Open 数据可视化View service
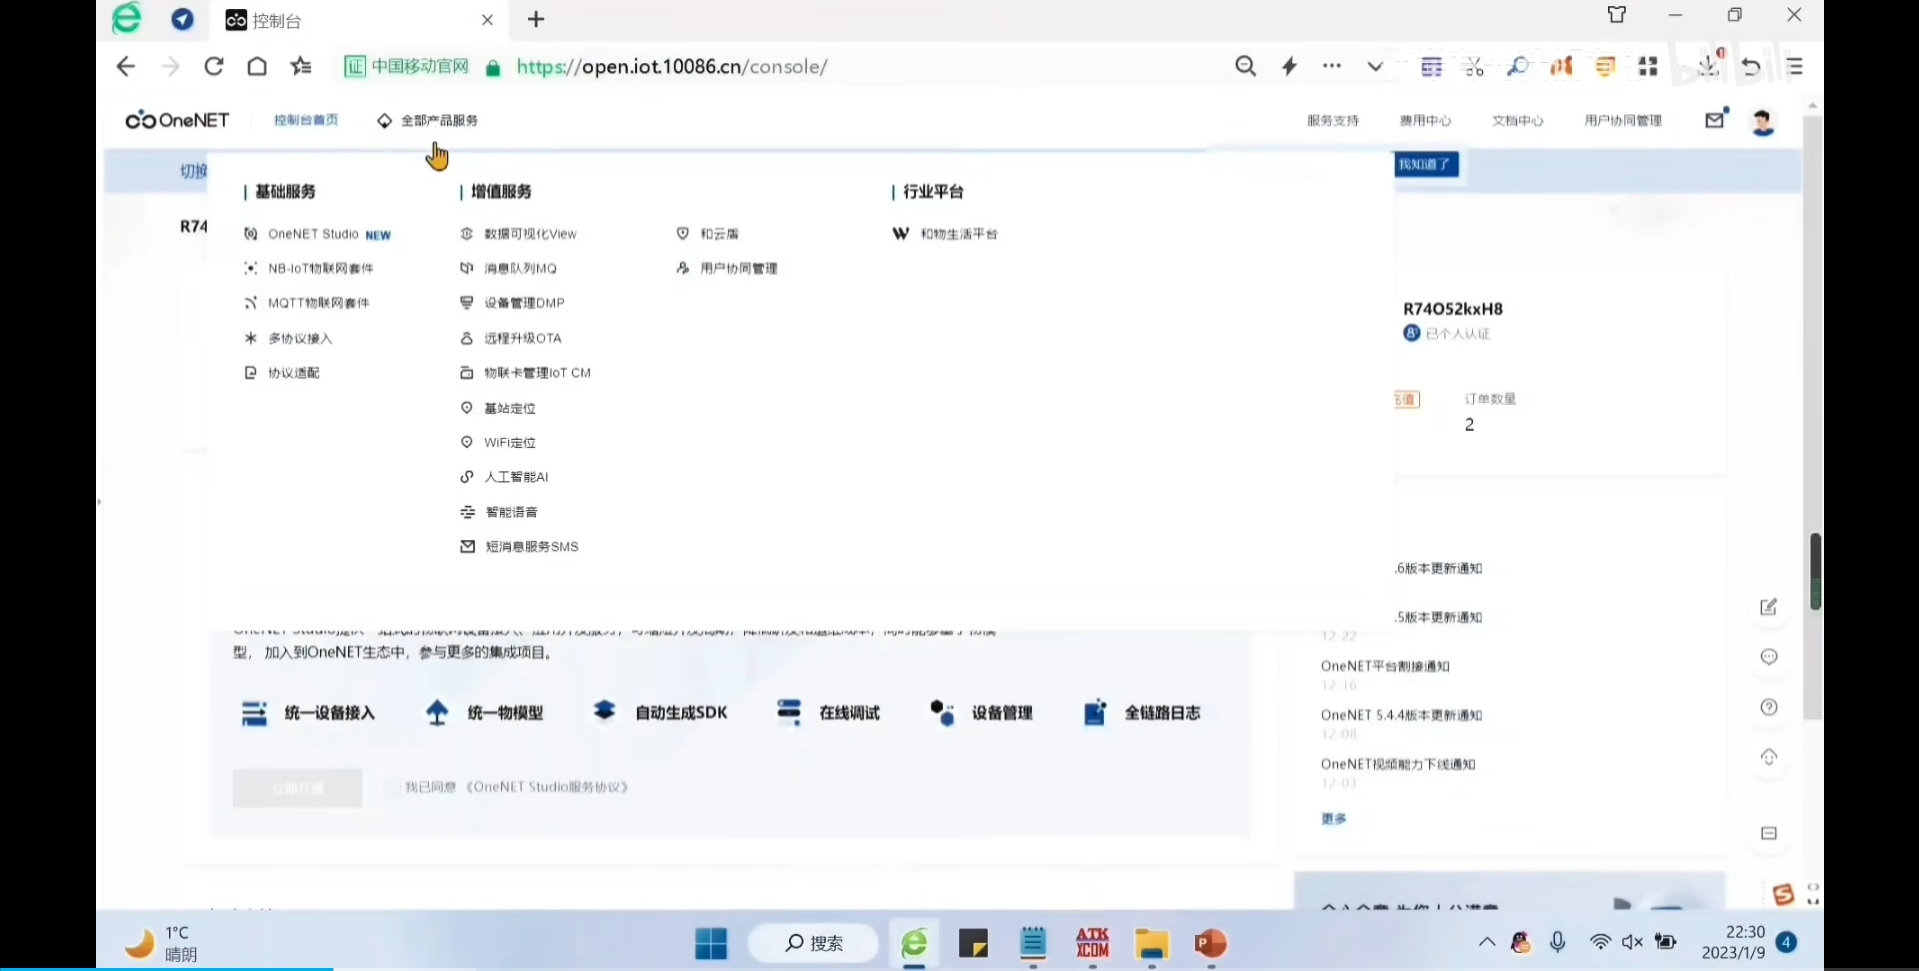1919x971 pixels. pyautogui.click(x=518, y=234)
